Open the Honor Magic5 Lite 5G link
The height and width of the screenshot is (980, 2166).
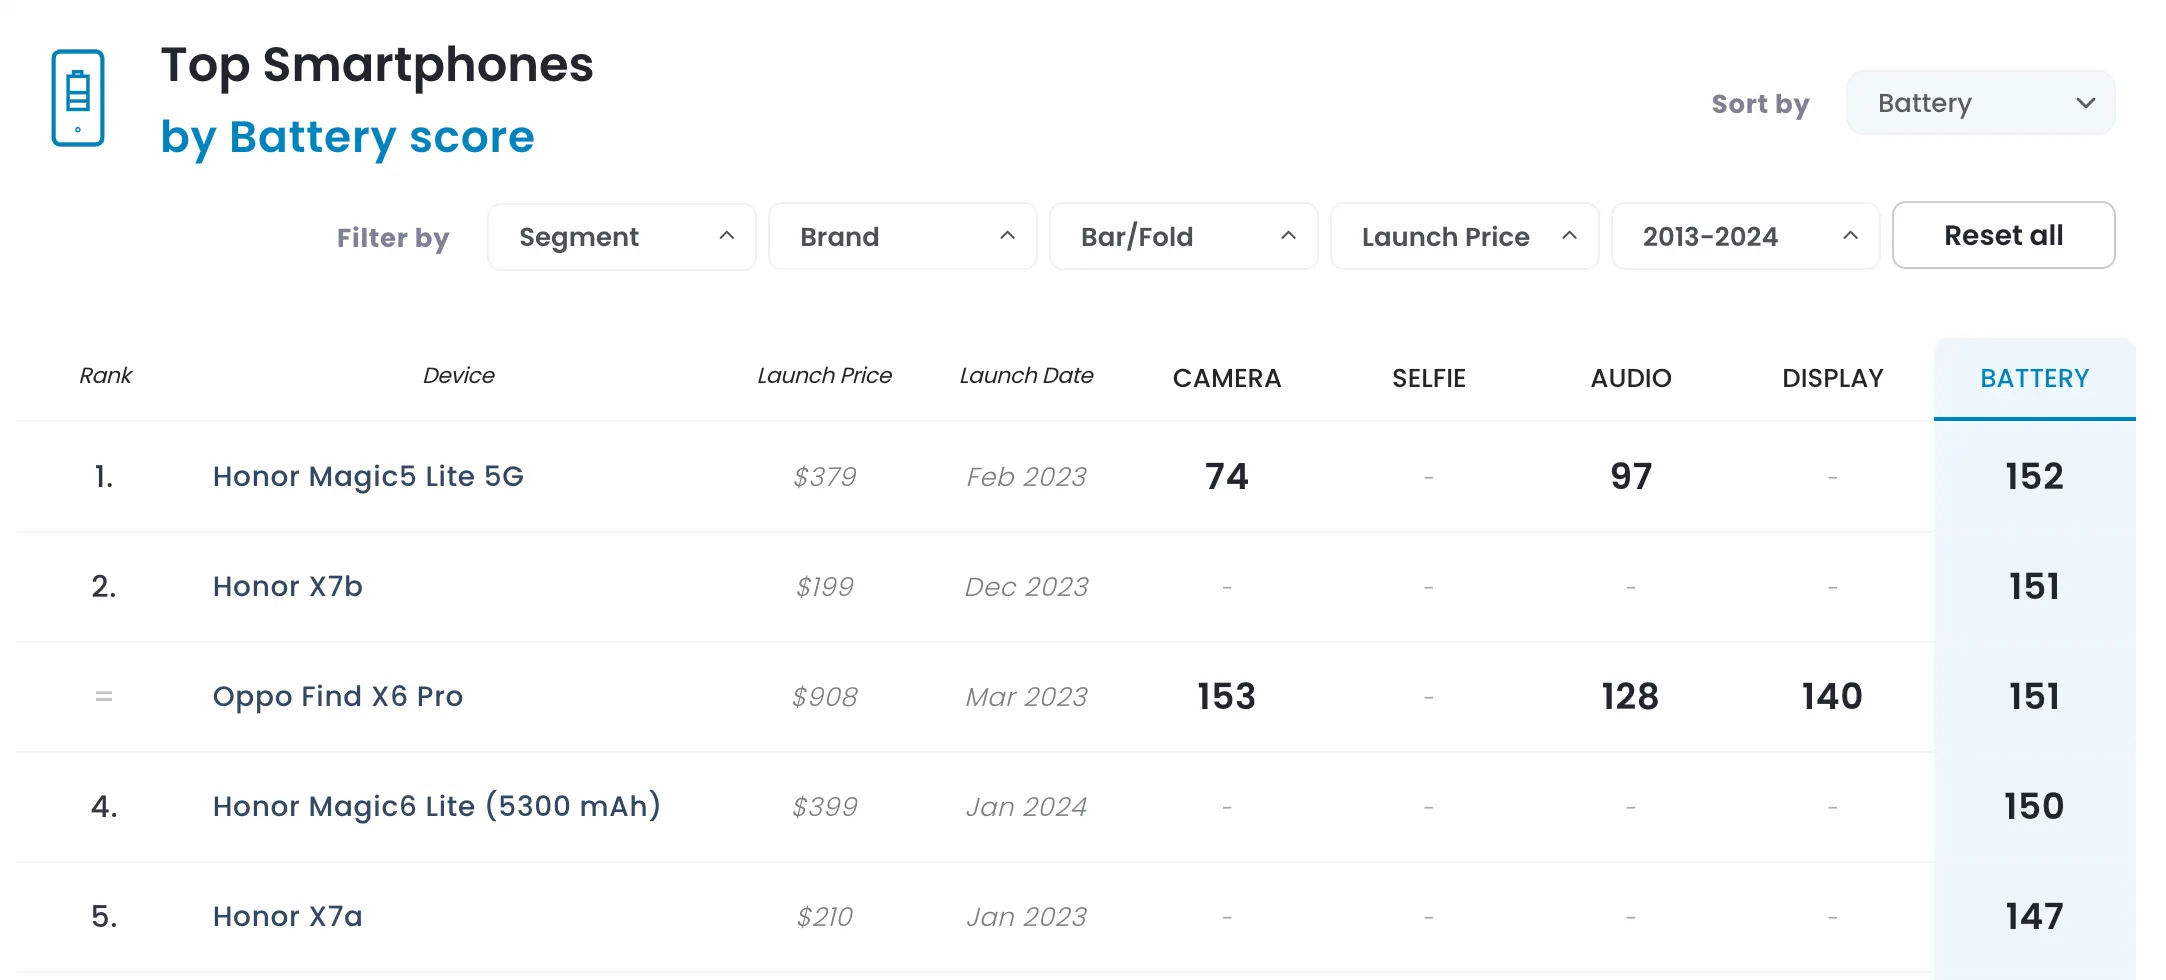pyautogui.click(x=368, y=476)
